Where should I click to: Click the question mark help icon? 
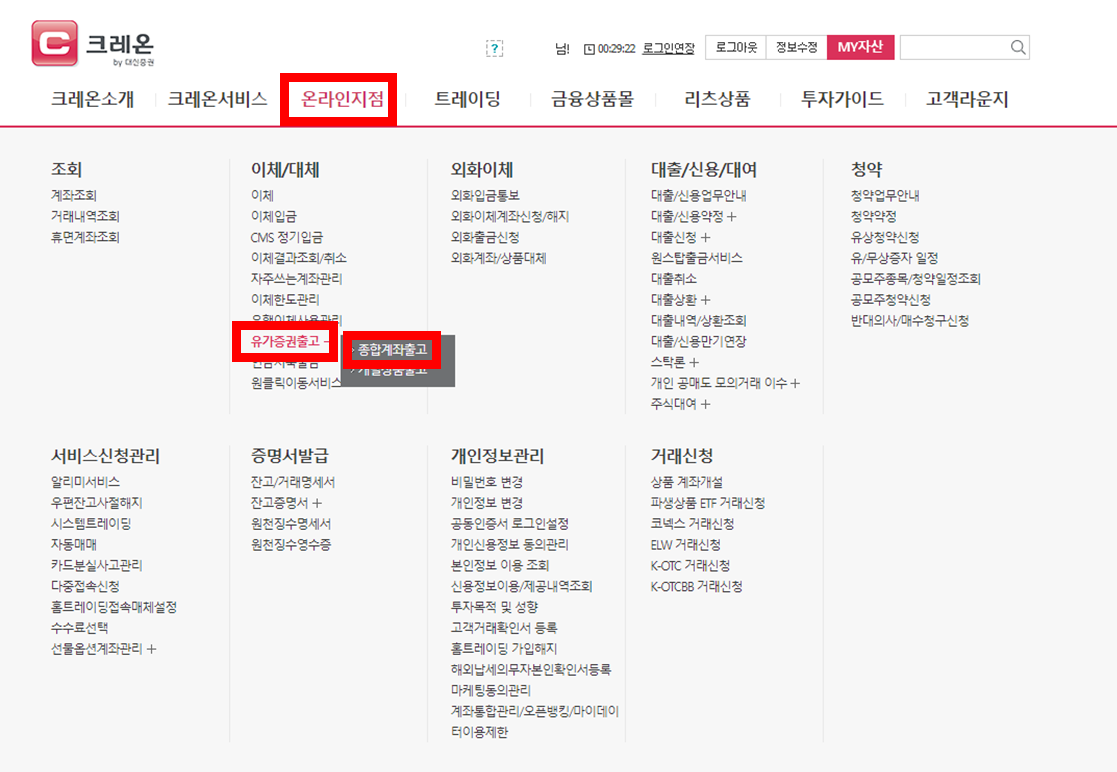coord(494,48)
